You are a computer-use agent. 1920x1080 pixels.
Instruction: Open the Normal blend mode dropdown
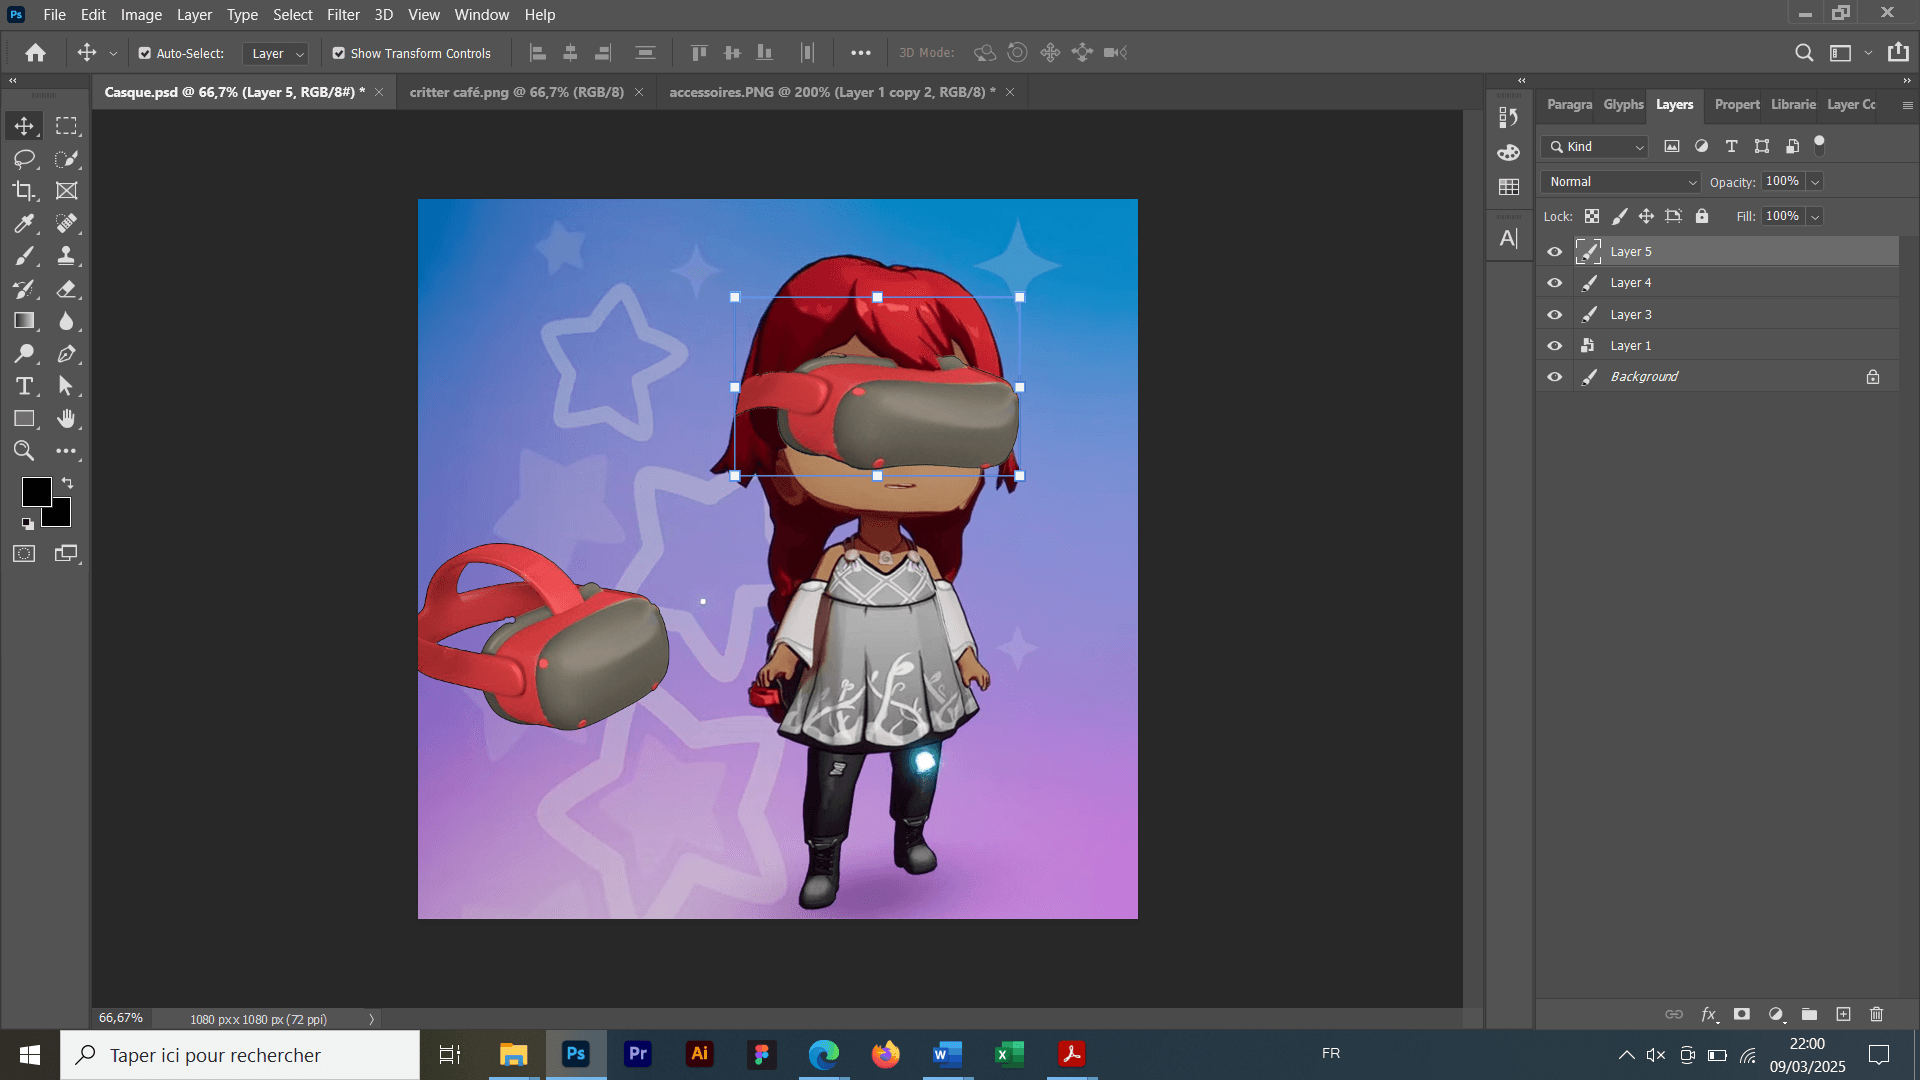tap(1620, 182)
